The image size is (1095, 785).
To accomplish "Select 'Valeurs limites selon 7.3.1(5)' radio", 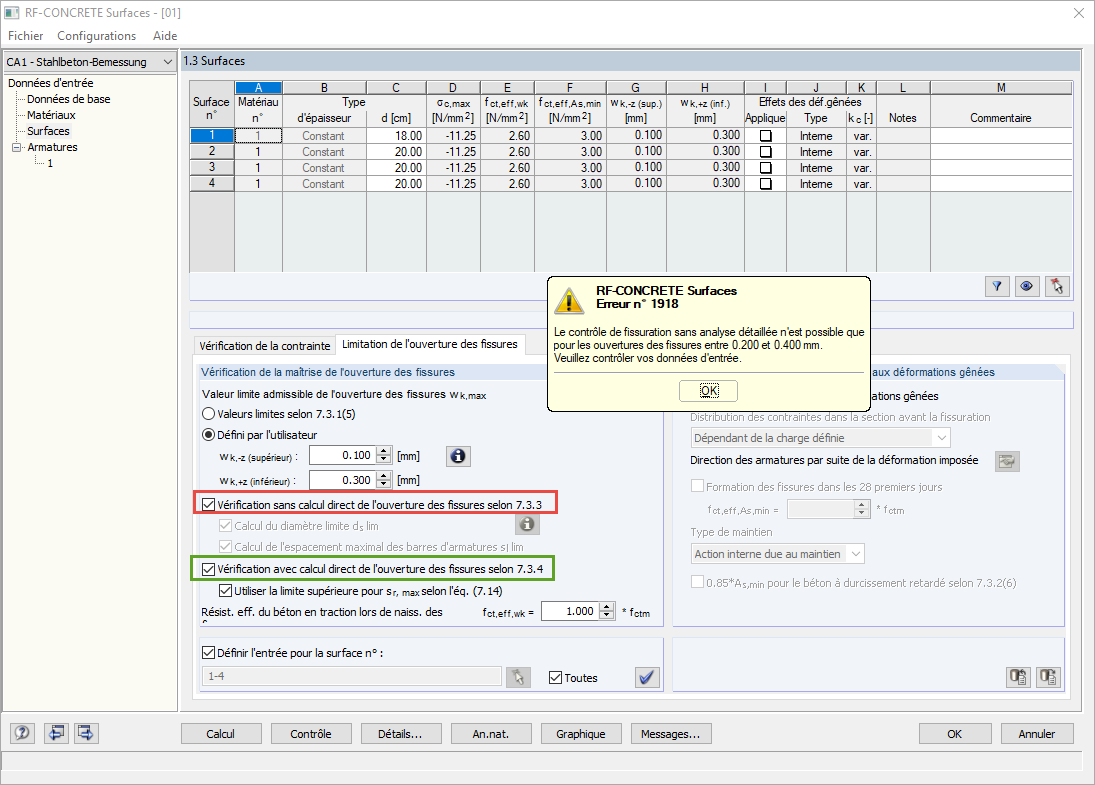I will click(208, 414).
